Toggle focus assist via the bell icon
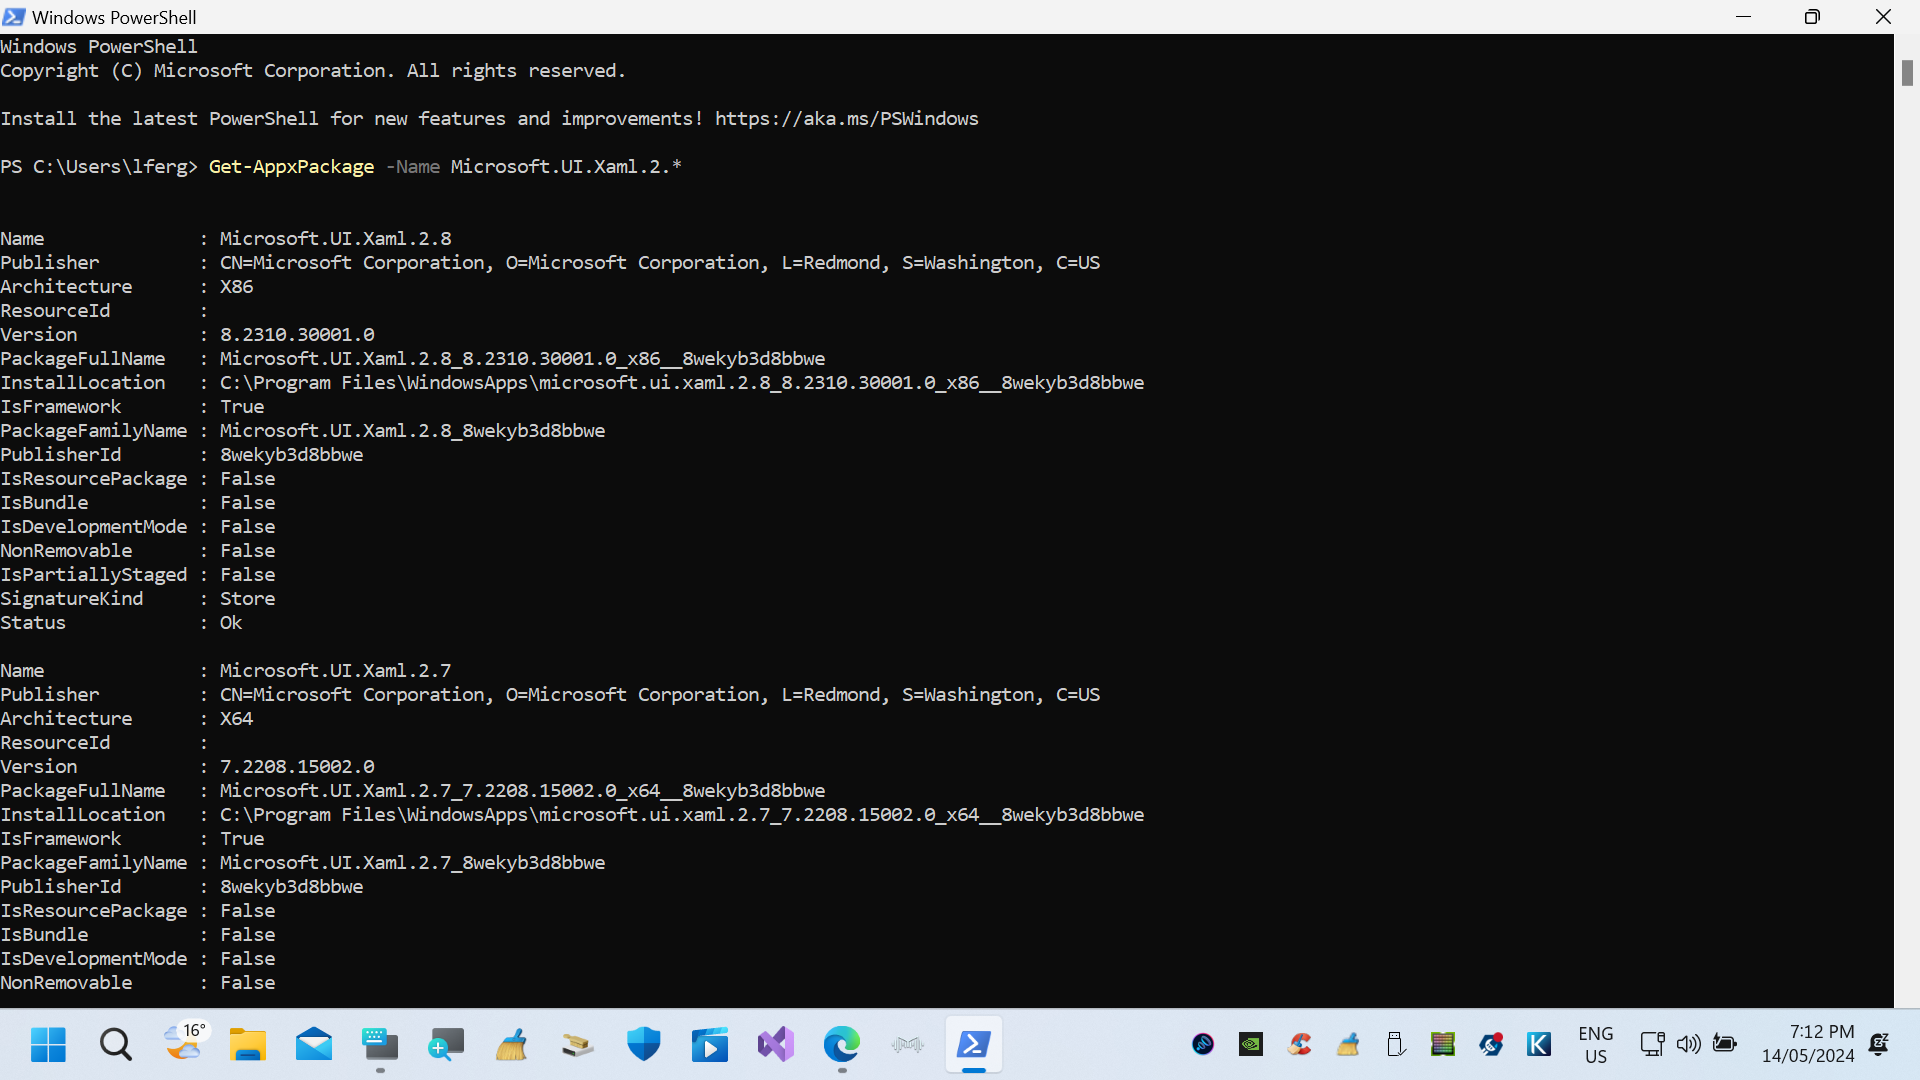This screenshot has height=1080, width=1920. point(1878,1043)
